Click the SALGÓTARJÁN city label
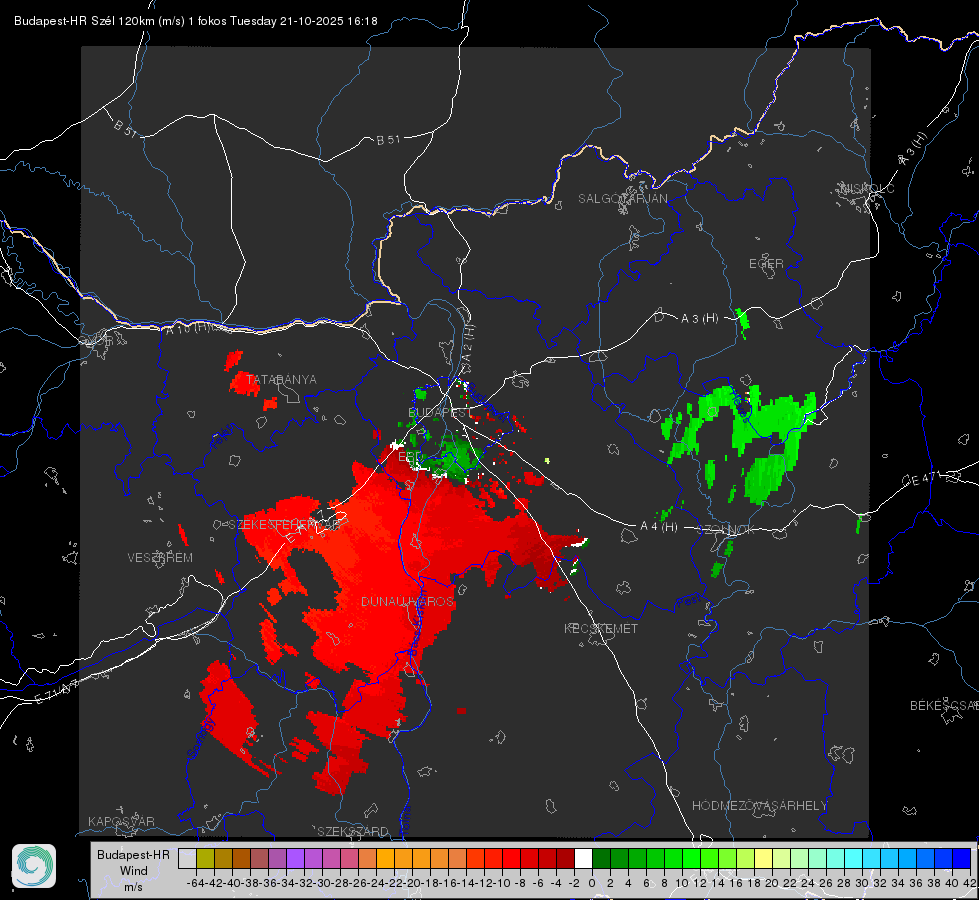 click(x=622, y=199)
